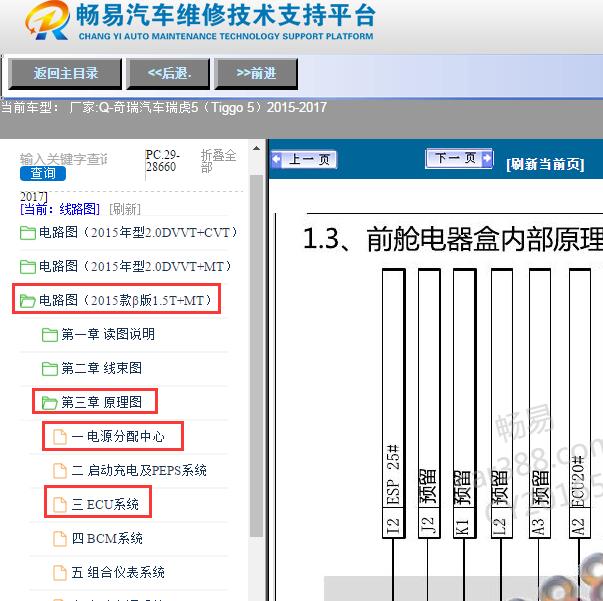Refresh page with [刷新当前页]
This screenshot has width=603, height=601.
point(545,164)
